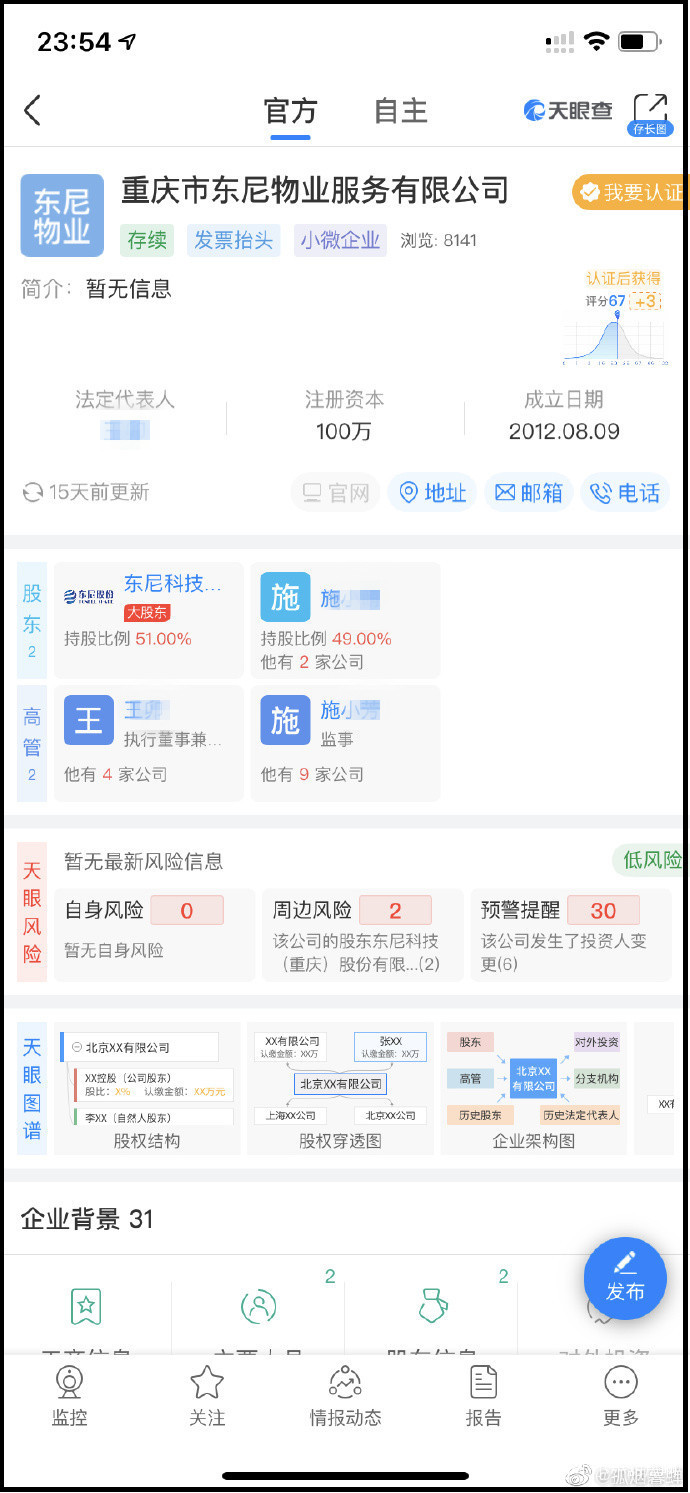Open 预警提醒 alert card
Viewport: 690px width, 1493px height.
570,935
